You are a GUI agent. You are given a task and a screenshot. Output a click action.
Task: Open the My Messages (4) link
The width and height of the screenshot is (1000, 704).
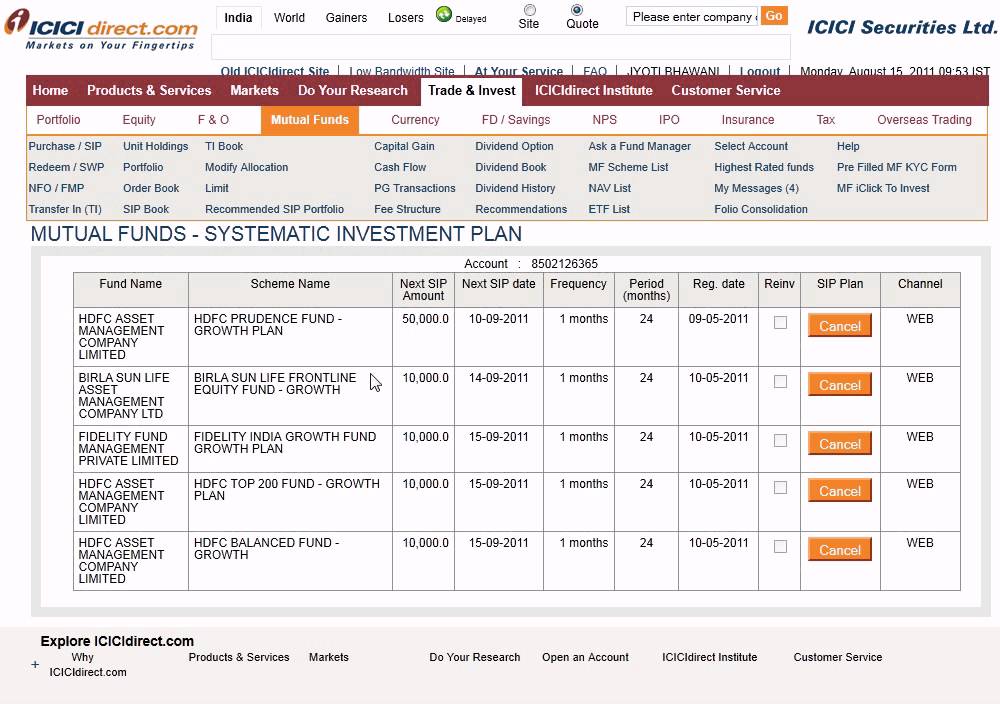click(x=756, y=188)
